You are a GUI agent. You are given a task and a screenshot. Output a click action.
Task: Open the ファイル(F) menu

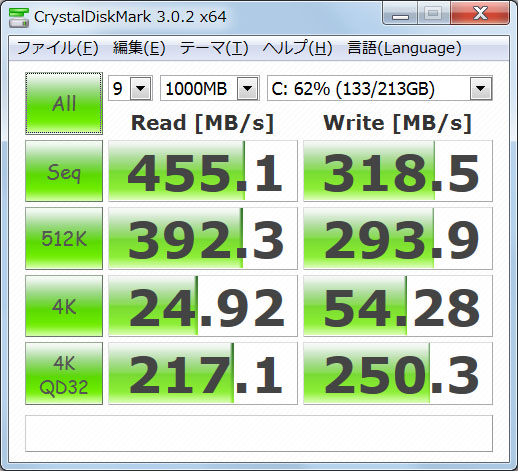[57, 48]
